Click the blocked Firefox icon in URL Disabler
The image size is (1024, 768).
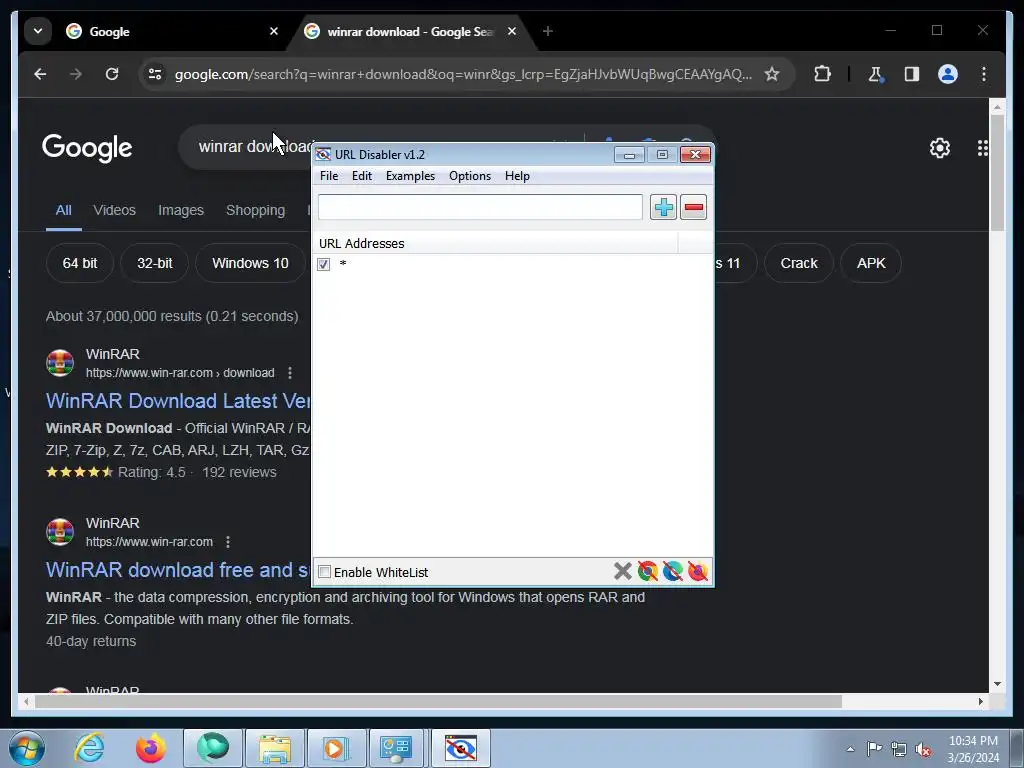[697, 571]
